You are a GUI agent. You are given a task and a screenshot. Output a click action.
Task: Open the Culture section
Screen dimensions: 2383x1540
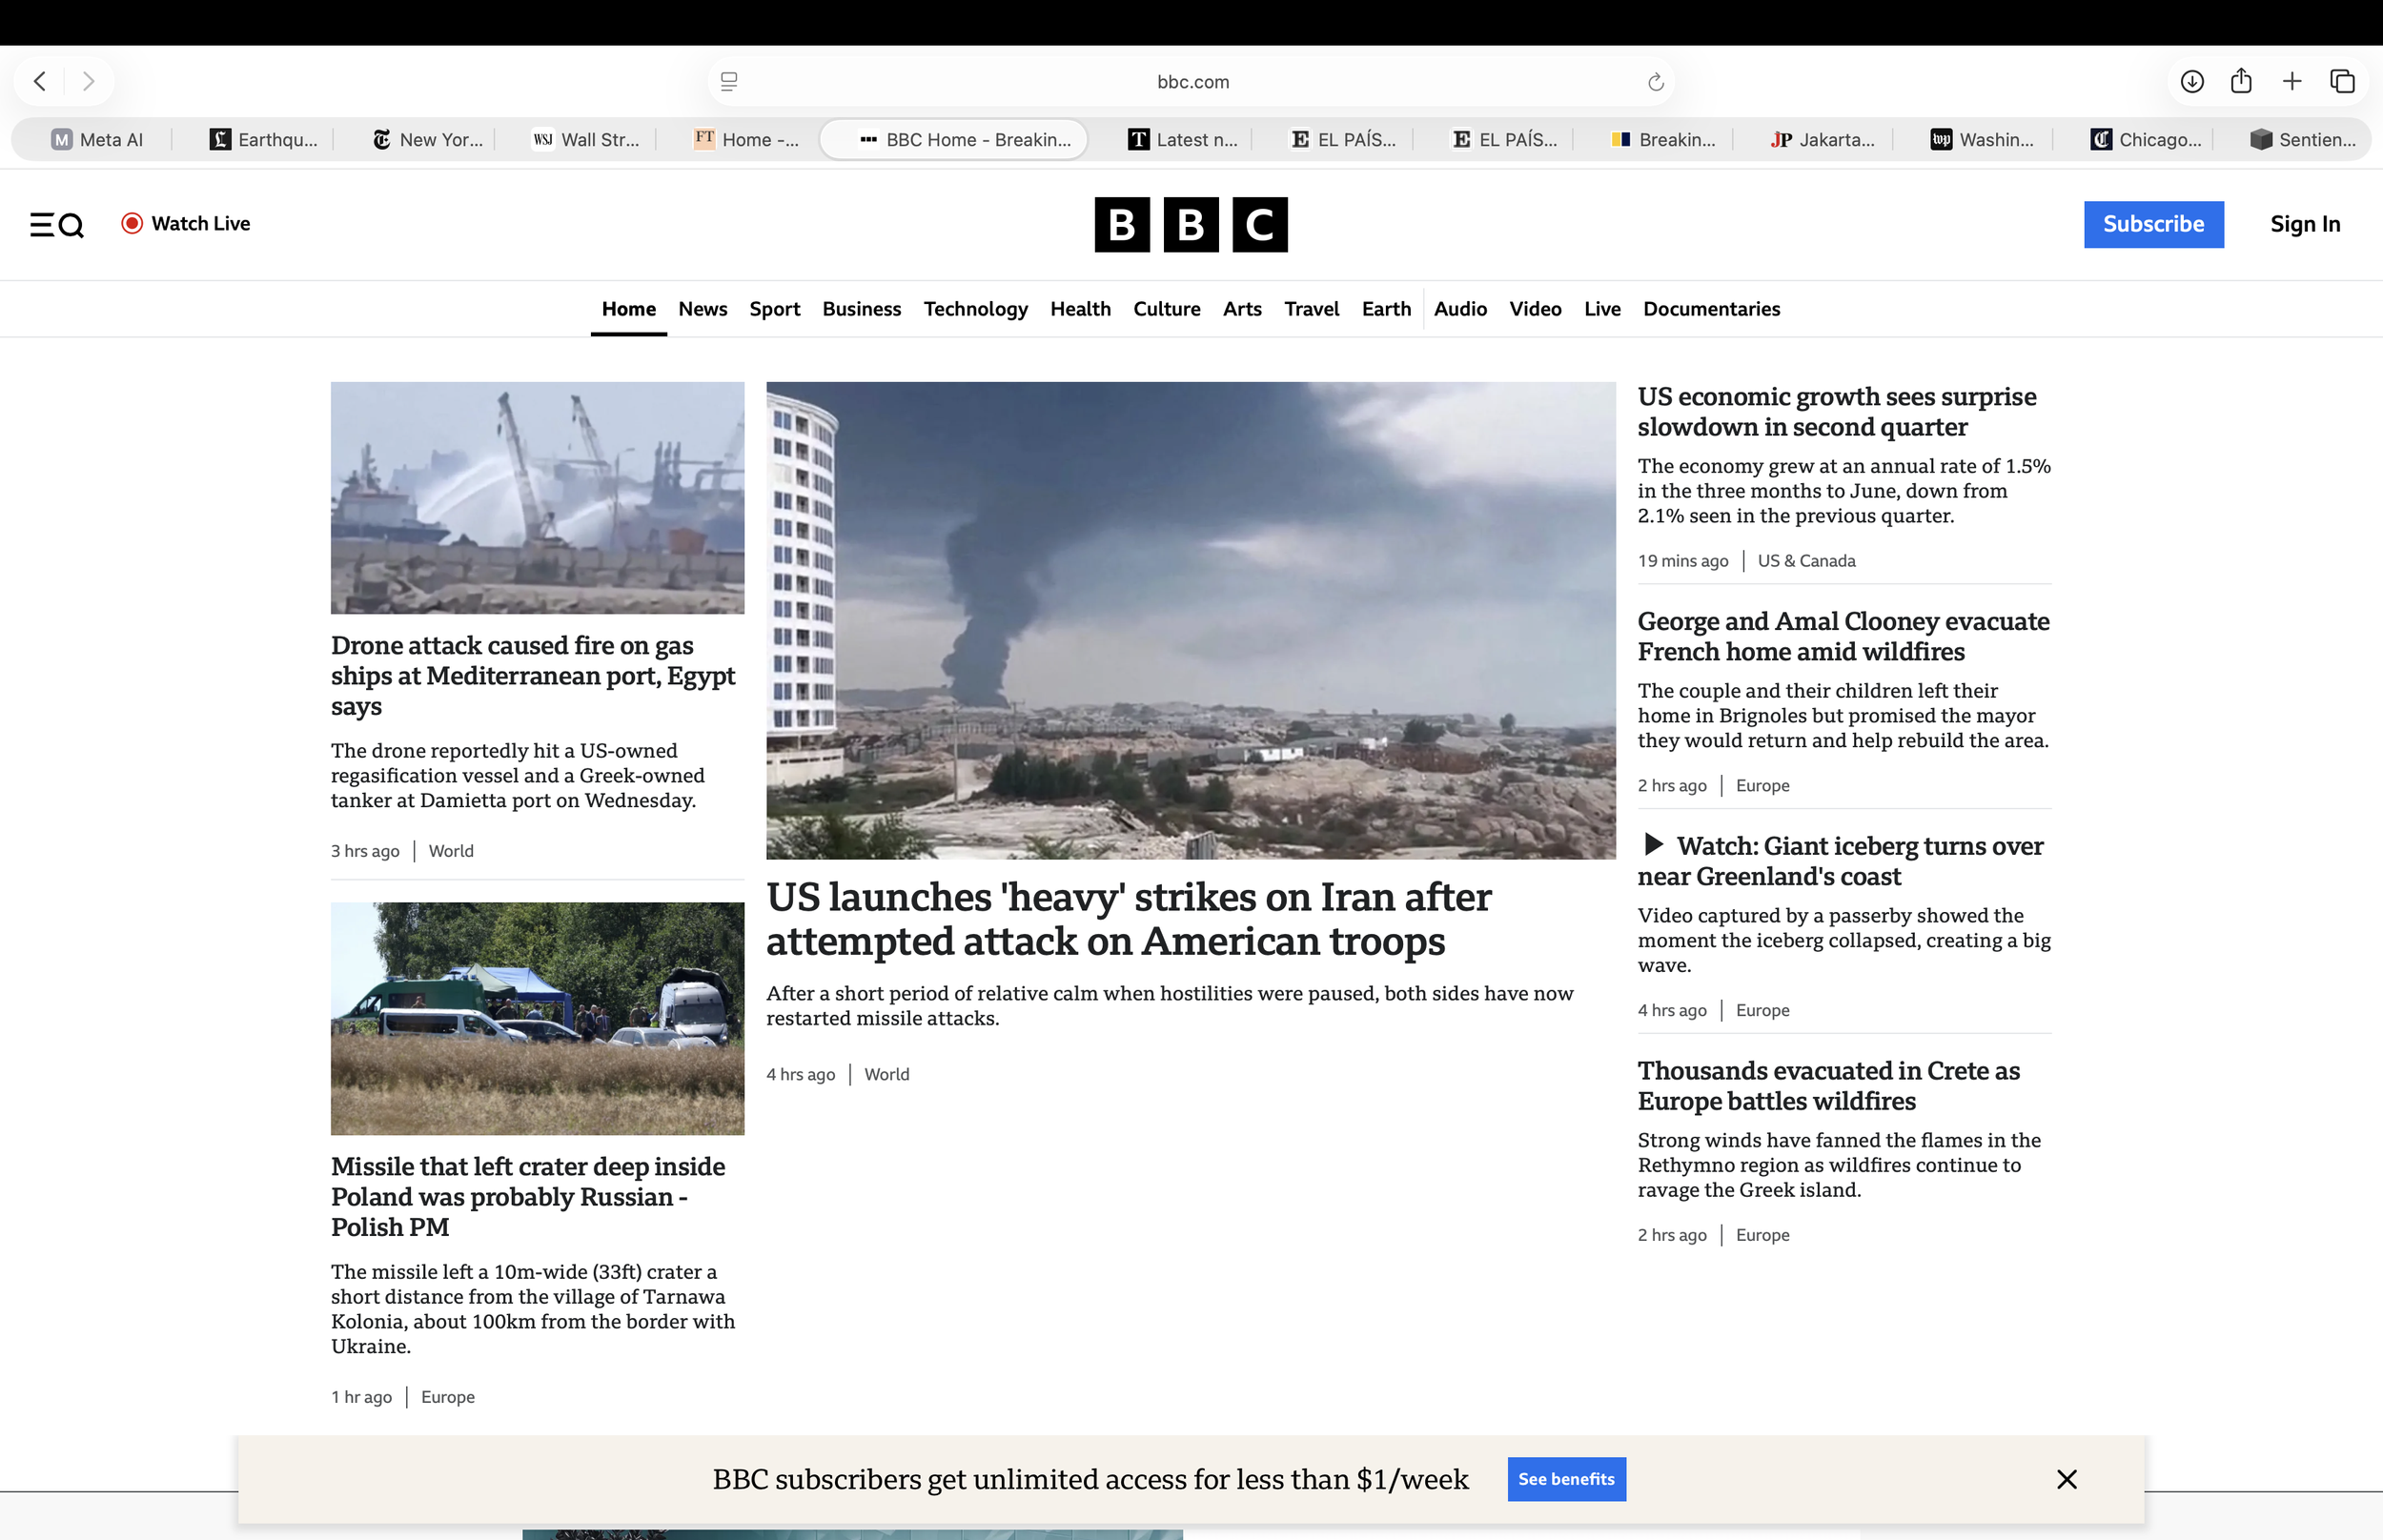pos(1166,309)
